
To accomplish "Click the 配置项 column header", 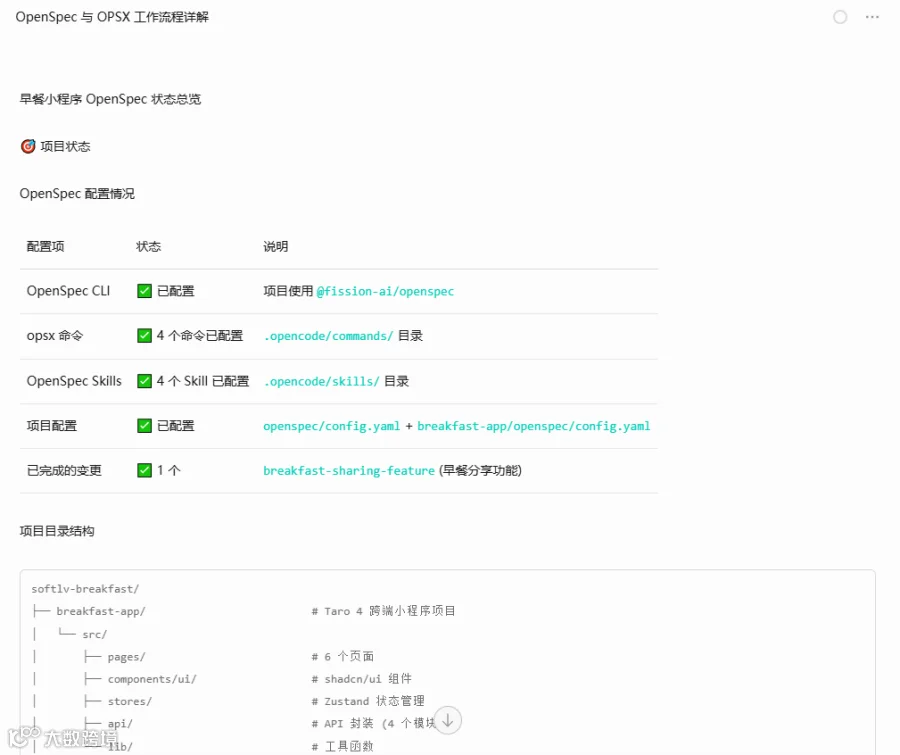I will [x=45, y=246].
